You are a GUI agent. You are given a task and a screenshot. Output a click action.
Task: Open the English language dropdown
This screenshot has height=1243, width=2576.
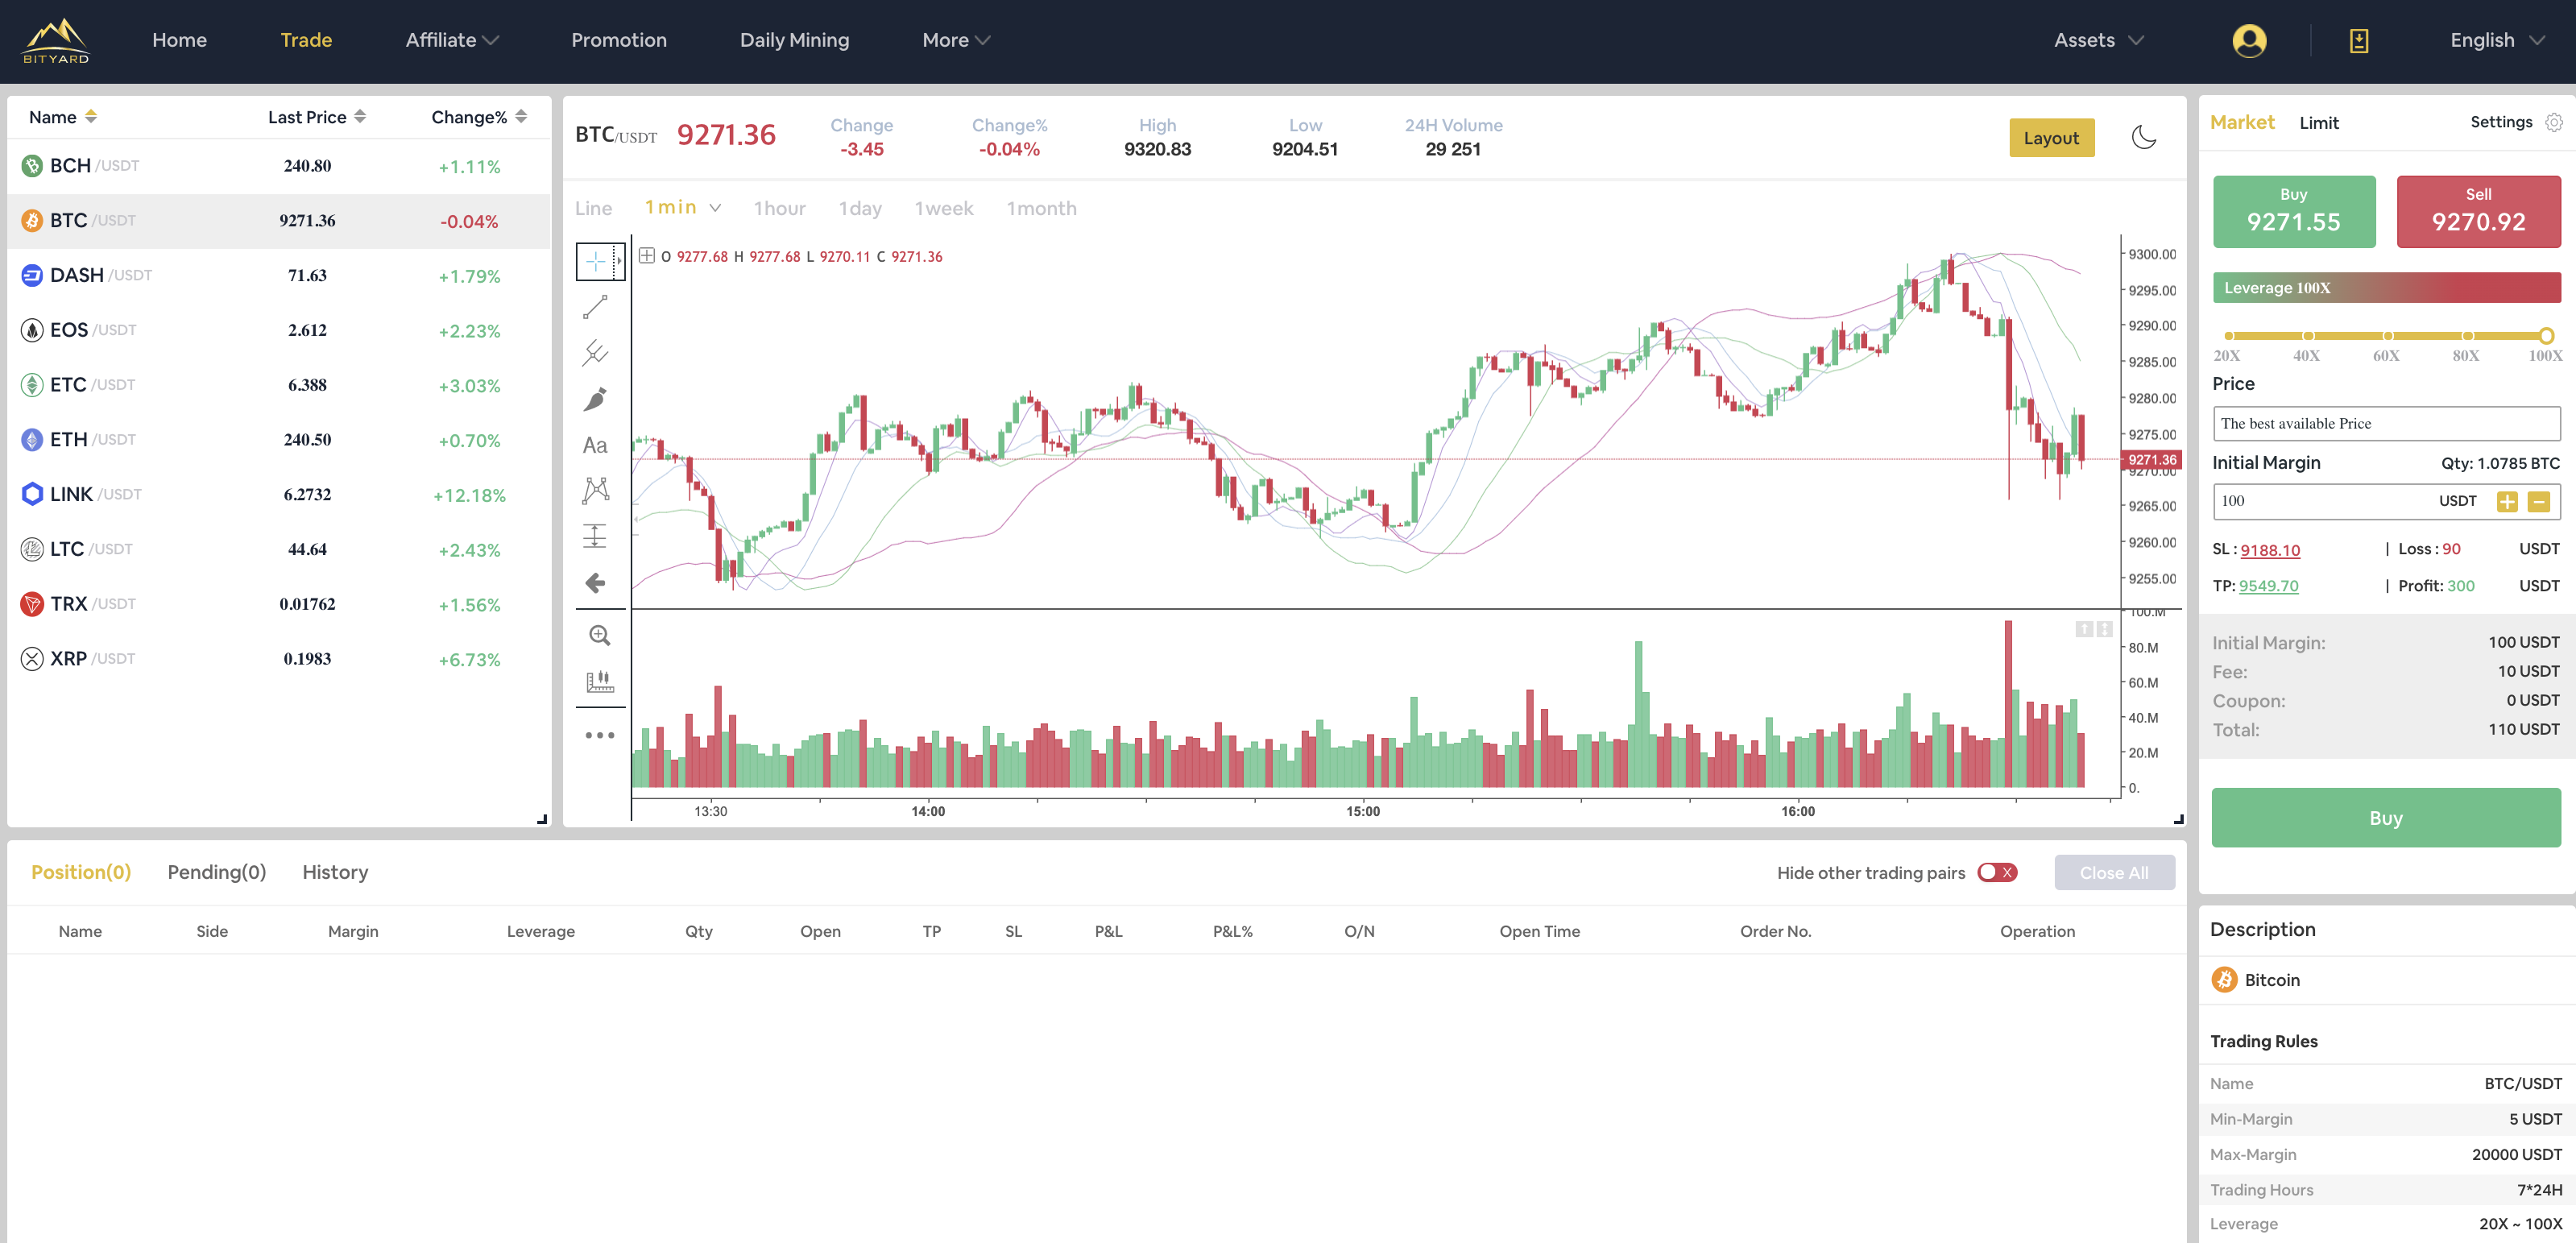pos(2496,41)
